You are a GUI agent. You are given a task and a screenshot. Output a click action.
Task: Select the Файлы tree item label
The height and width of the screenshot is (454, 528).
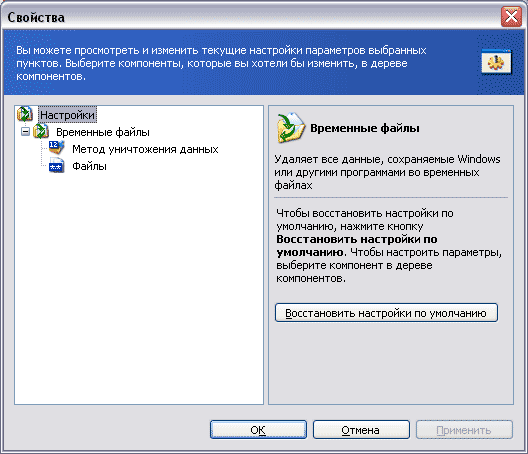point(89,166)
